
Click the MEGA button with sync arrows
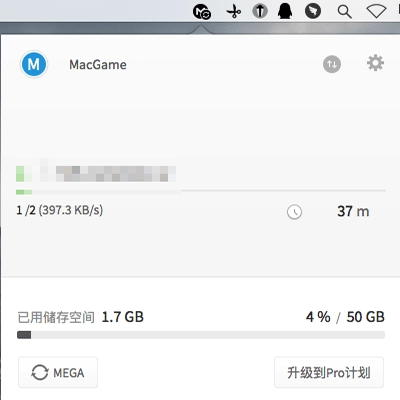click(x=58, y=372)
